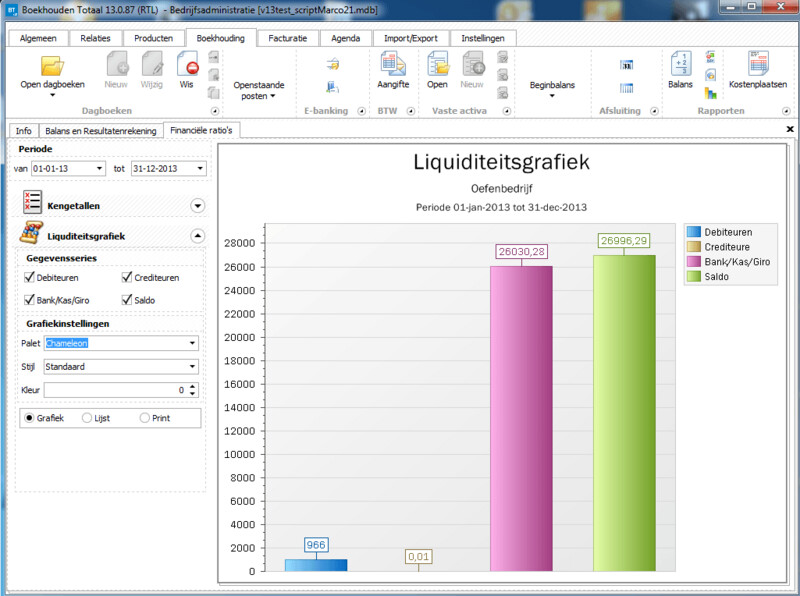800x596 pixels.
Task: Toggle the Bank/Kas/Giro checkbox
Action: point(29,300)
